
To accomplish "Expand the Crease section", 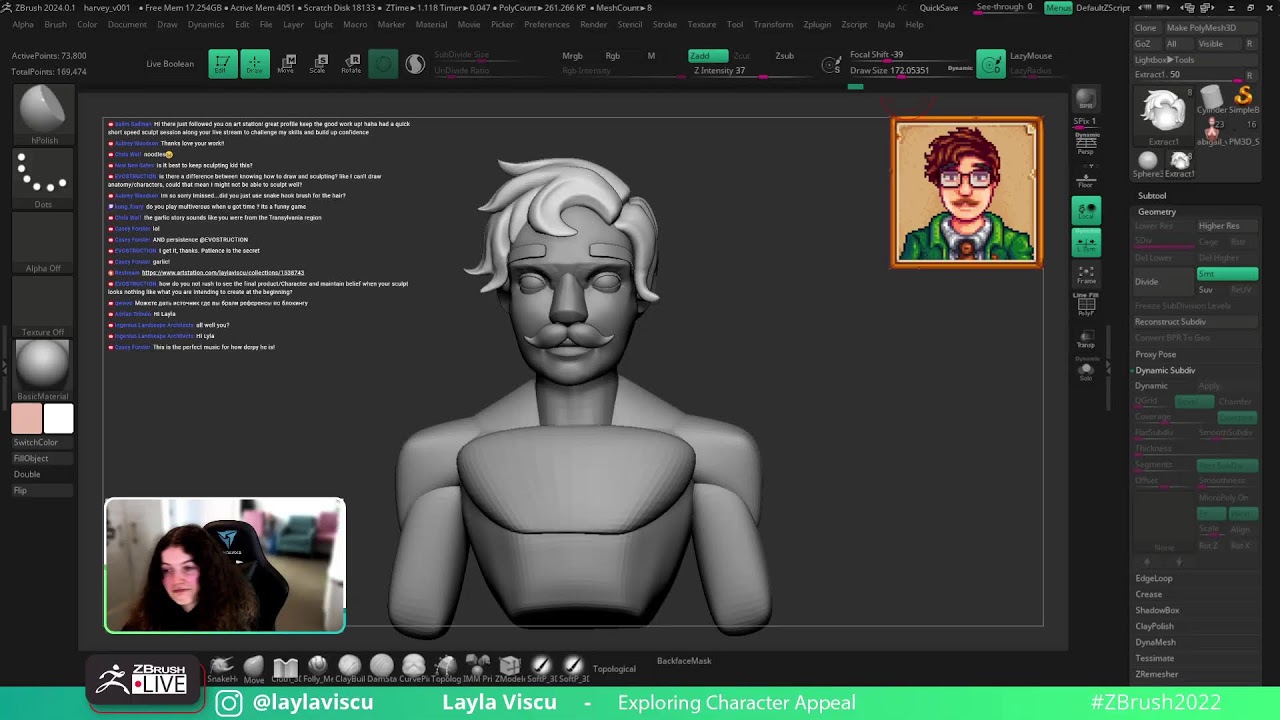I will click(x=1148, y=594).
